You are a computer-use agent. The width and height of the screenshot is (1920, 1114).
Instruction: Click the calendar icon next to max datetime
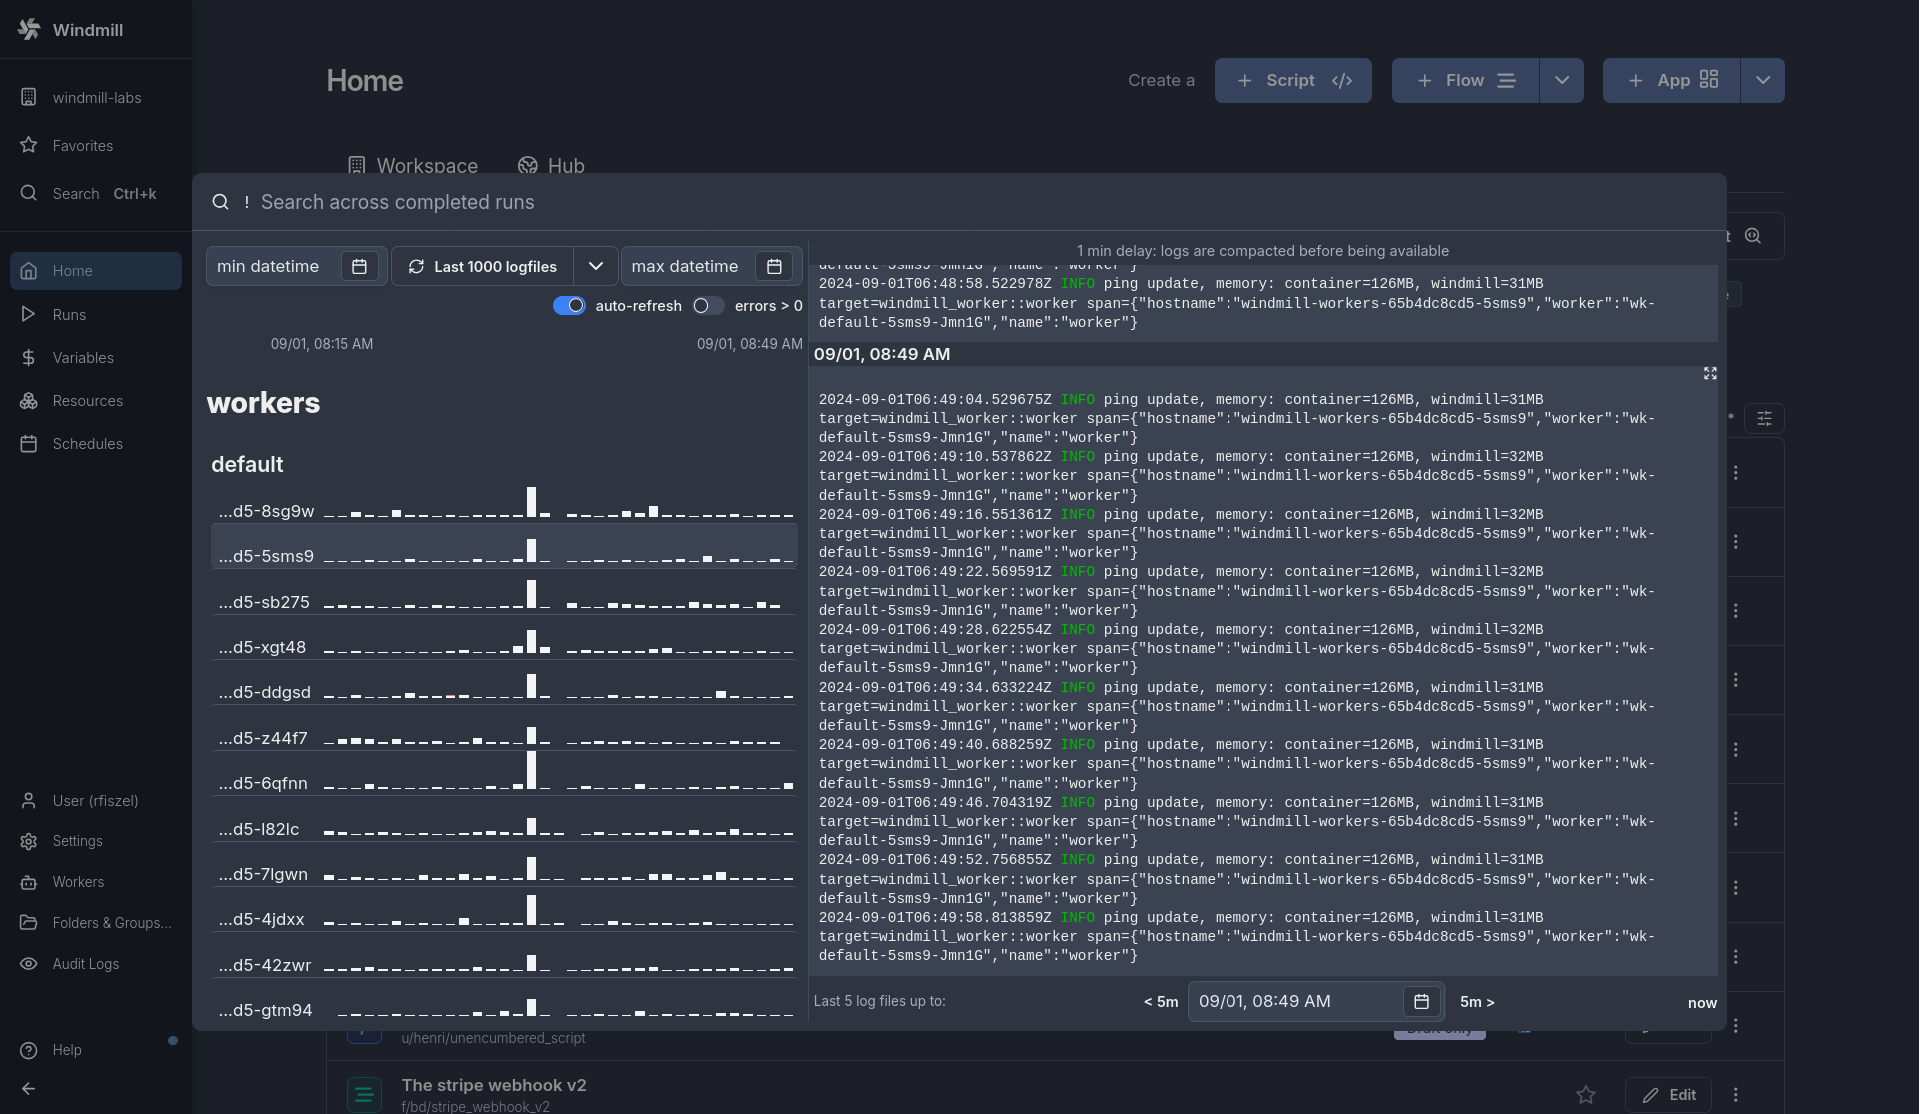tap(774, 265)
